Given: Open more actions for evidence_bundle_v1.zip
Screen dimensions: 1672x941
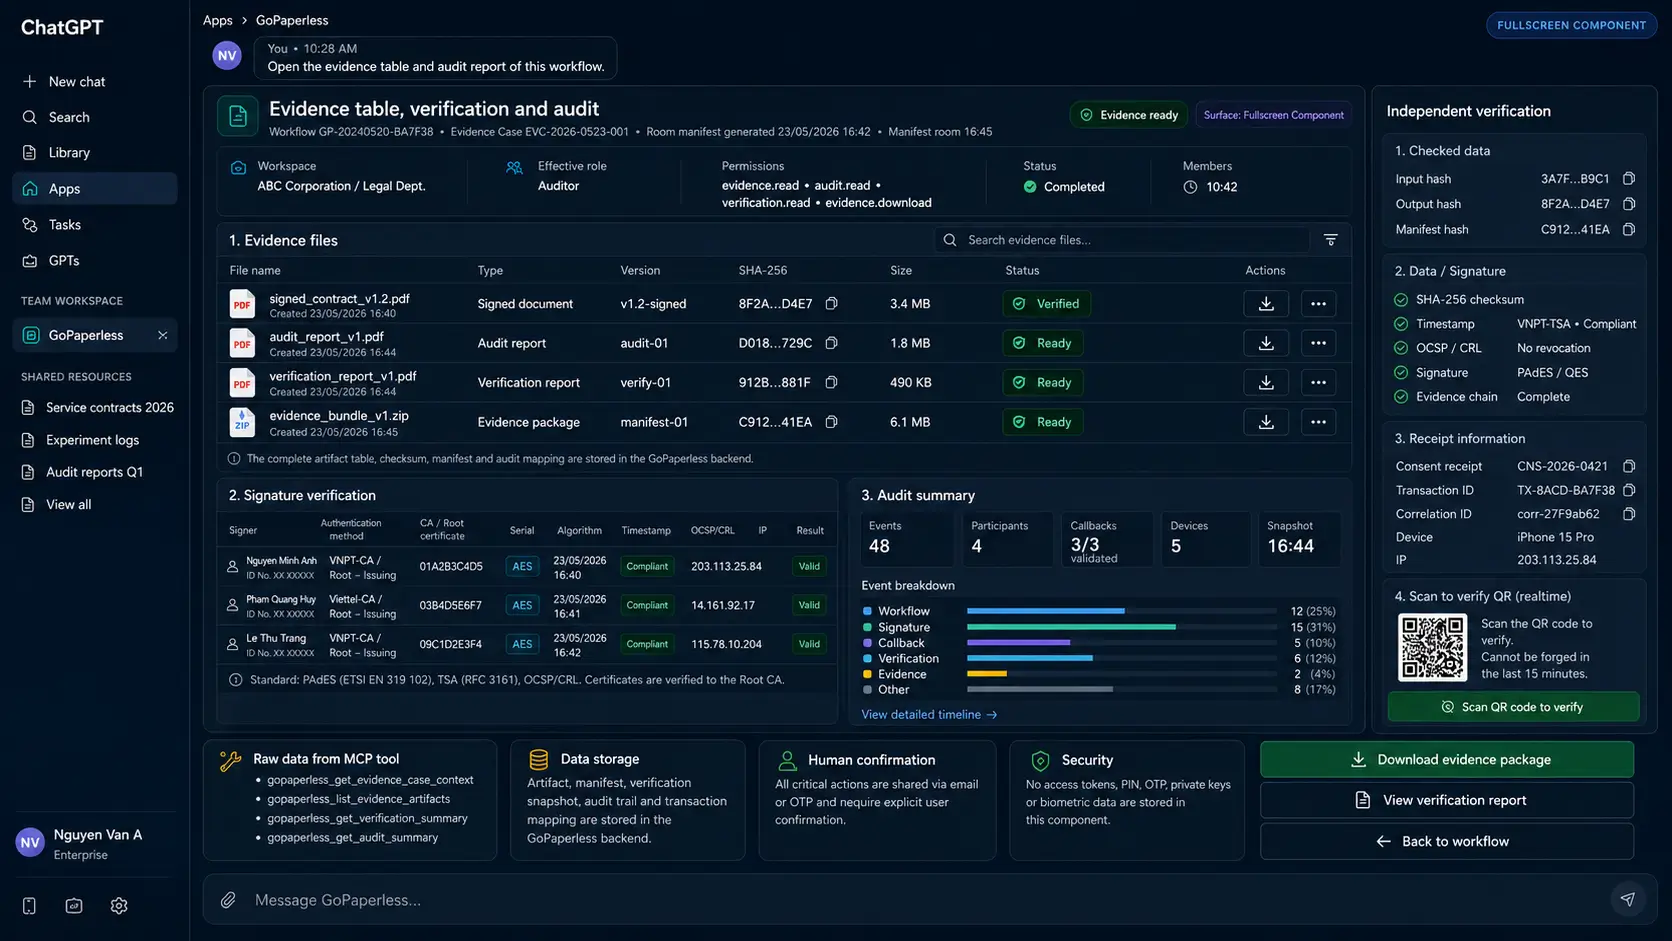Looking at the screenshot, I should click(x=1318, y=422).
